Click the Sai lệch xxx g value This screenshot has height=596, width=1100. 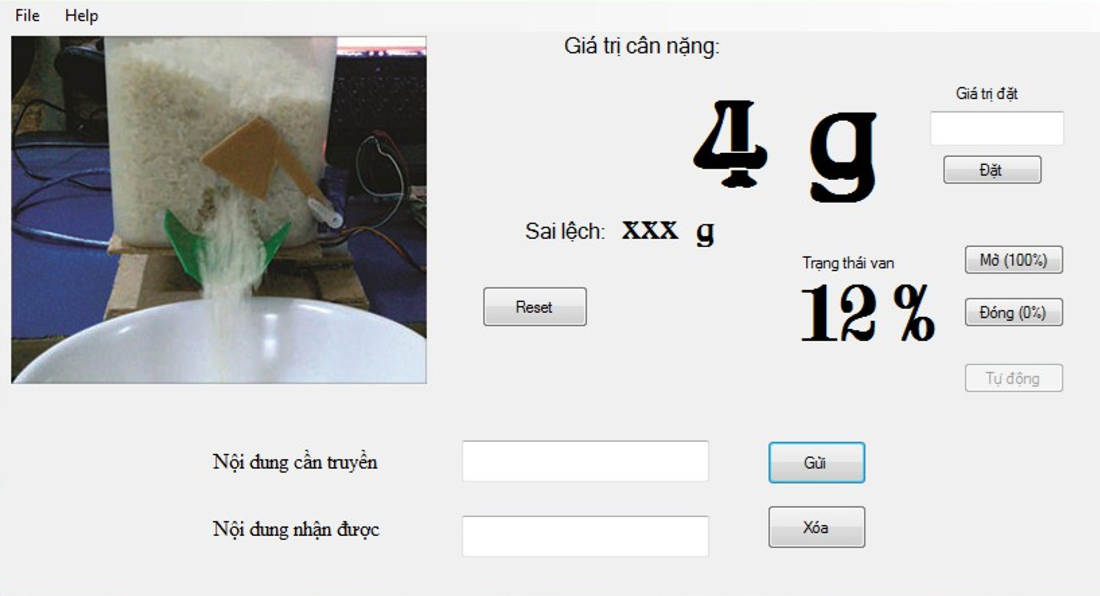click(x=668, y=231)
